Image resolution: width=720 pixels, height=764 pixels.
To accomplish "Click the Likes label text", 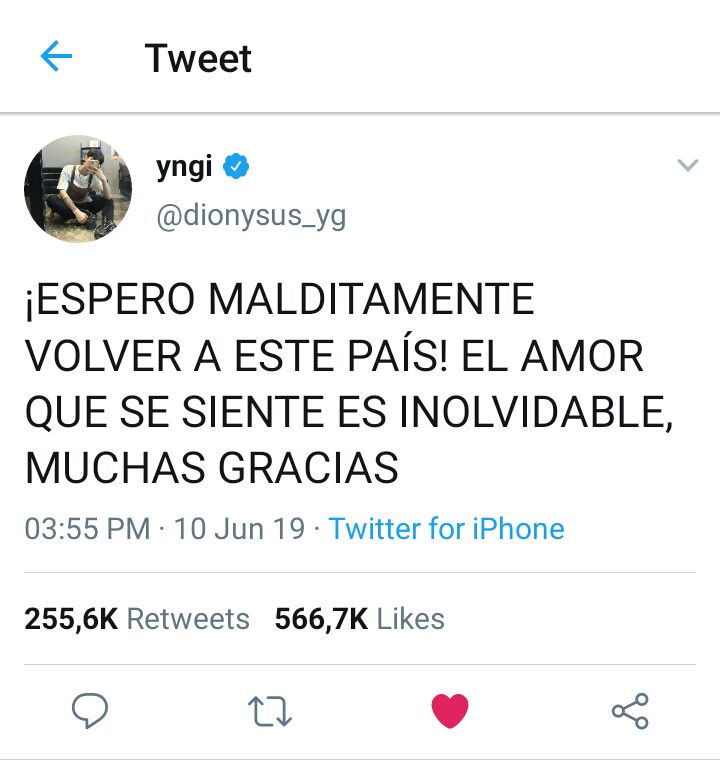I will [411, 619].
